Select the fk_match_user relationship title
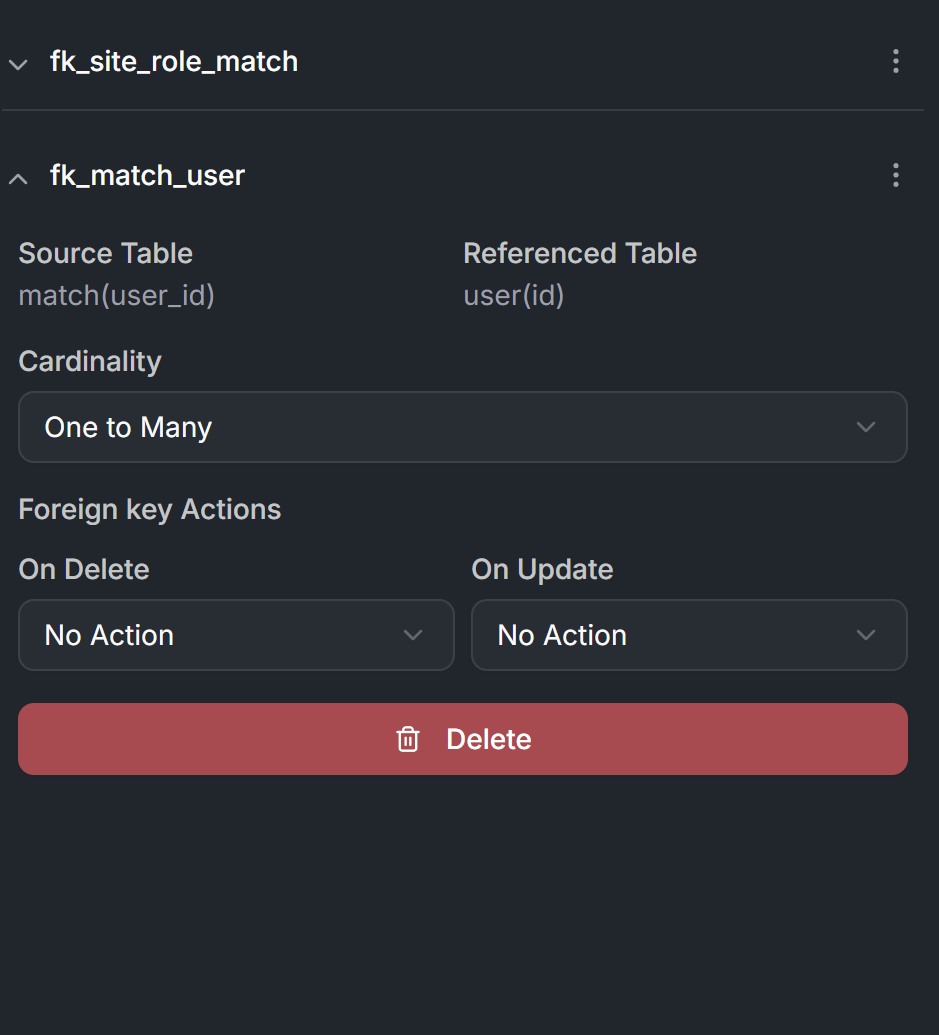The image size is (939, 1035). [148, 175]
